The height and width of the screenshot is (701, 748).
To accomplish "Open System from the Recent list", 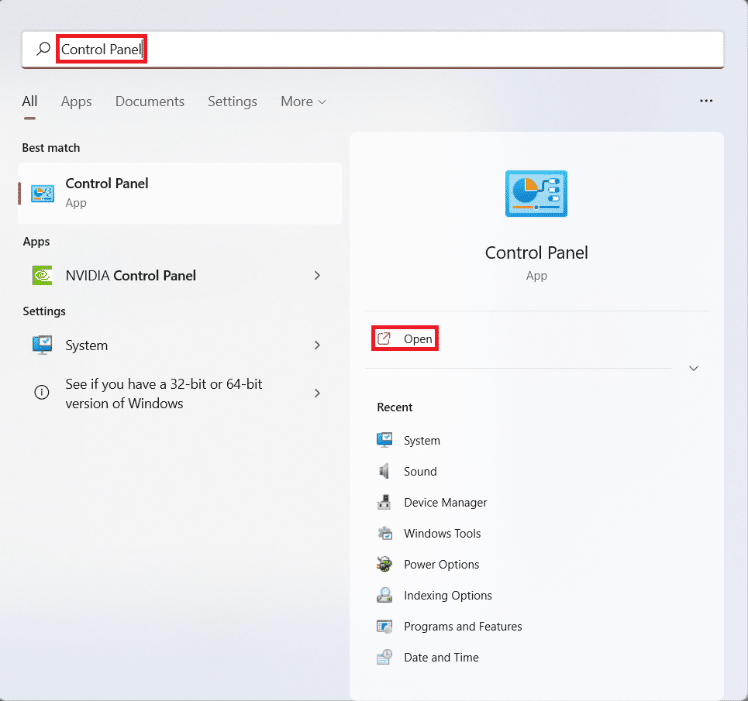I will 422,440.
